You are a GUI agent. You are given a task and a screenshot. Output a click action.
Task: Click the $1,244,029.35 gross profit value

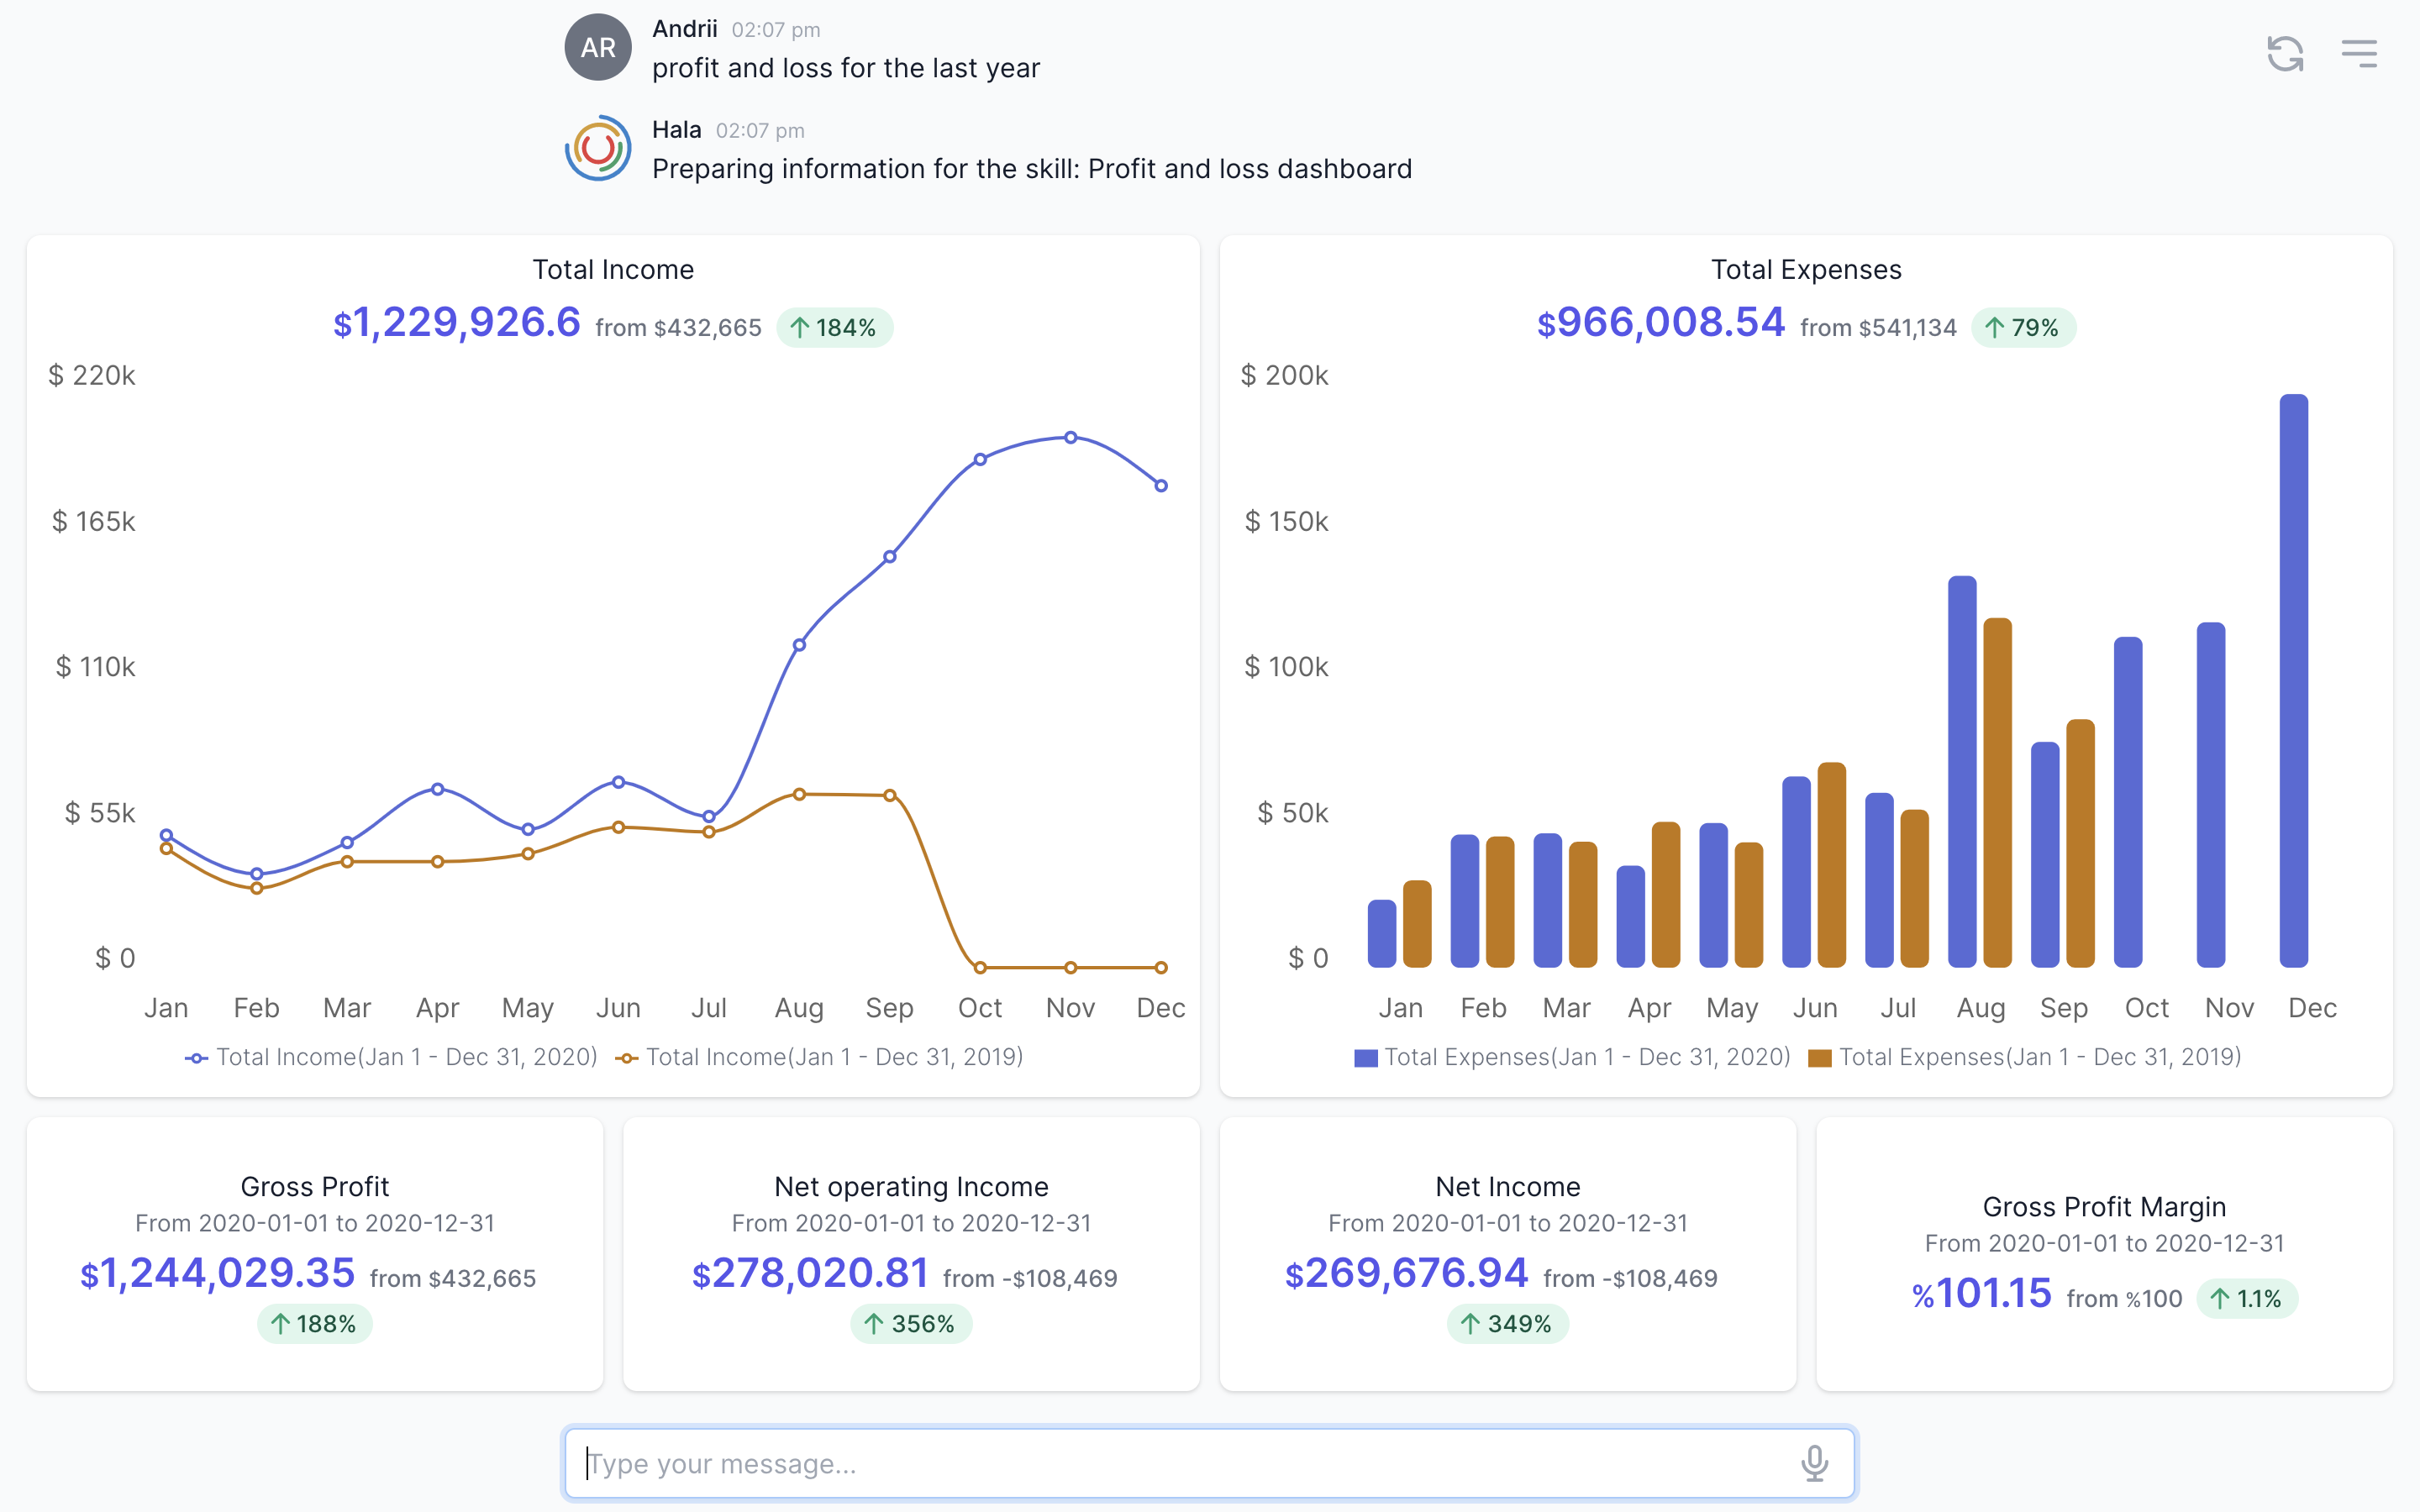(218, 1273)
